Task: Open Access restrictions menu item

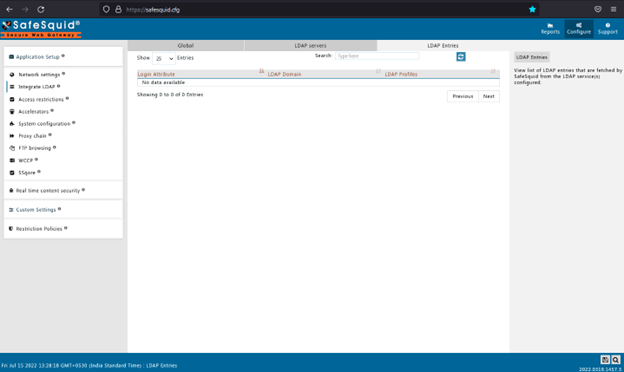Action: click(41, 99)
